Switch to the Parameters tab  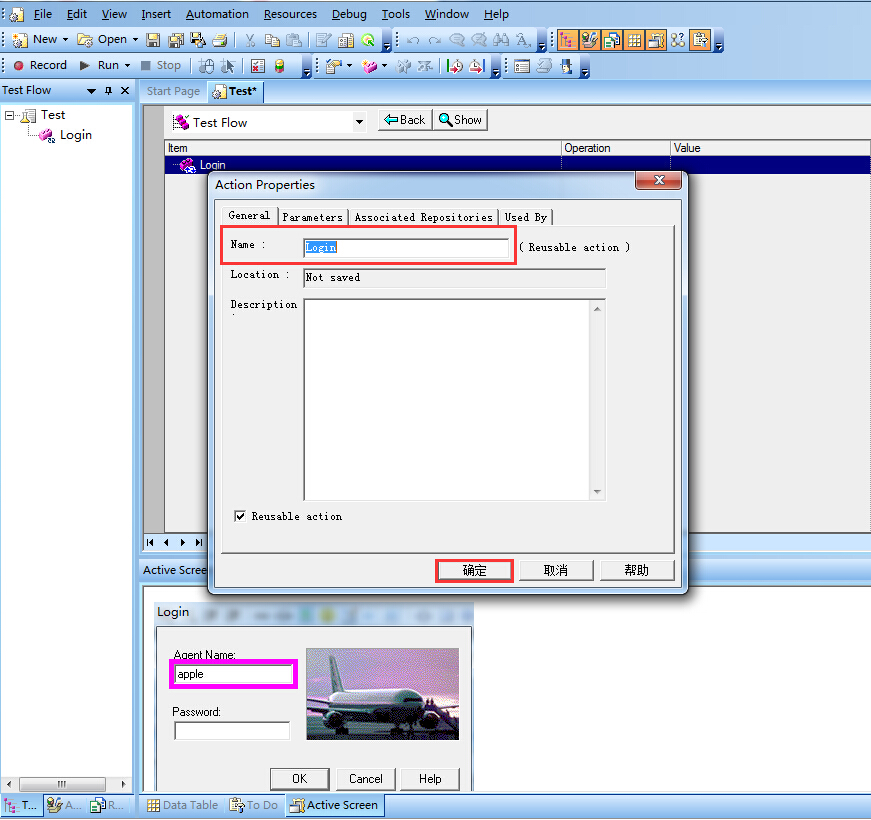coord(312,217)
